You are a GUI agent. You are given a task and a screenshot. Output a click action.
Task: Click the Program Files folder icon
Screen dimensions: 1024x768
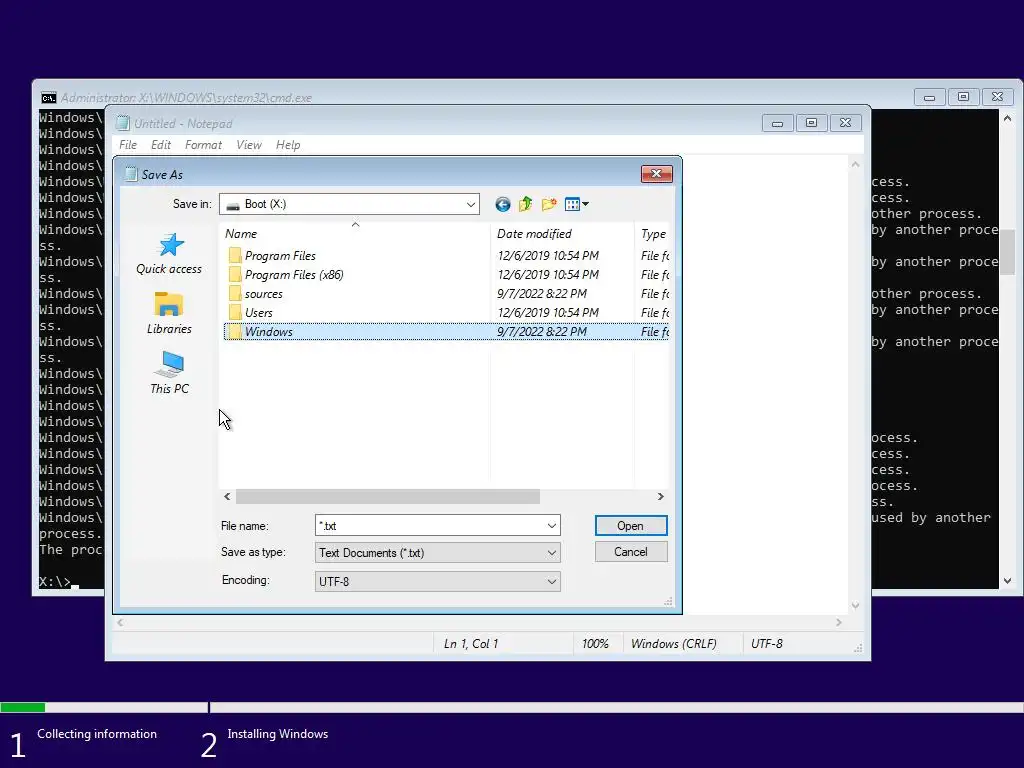(x=235, y=255)
